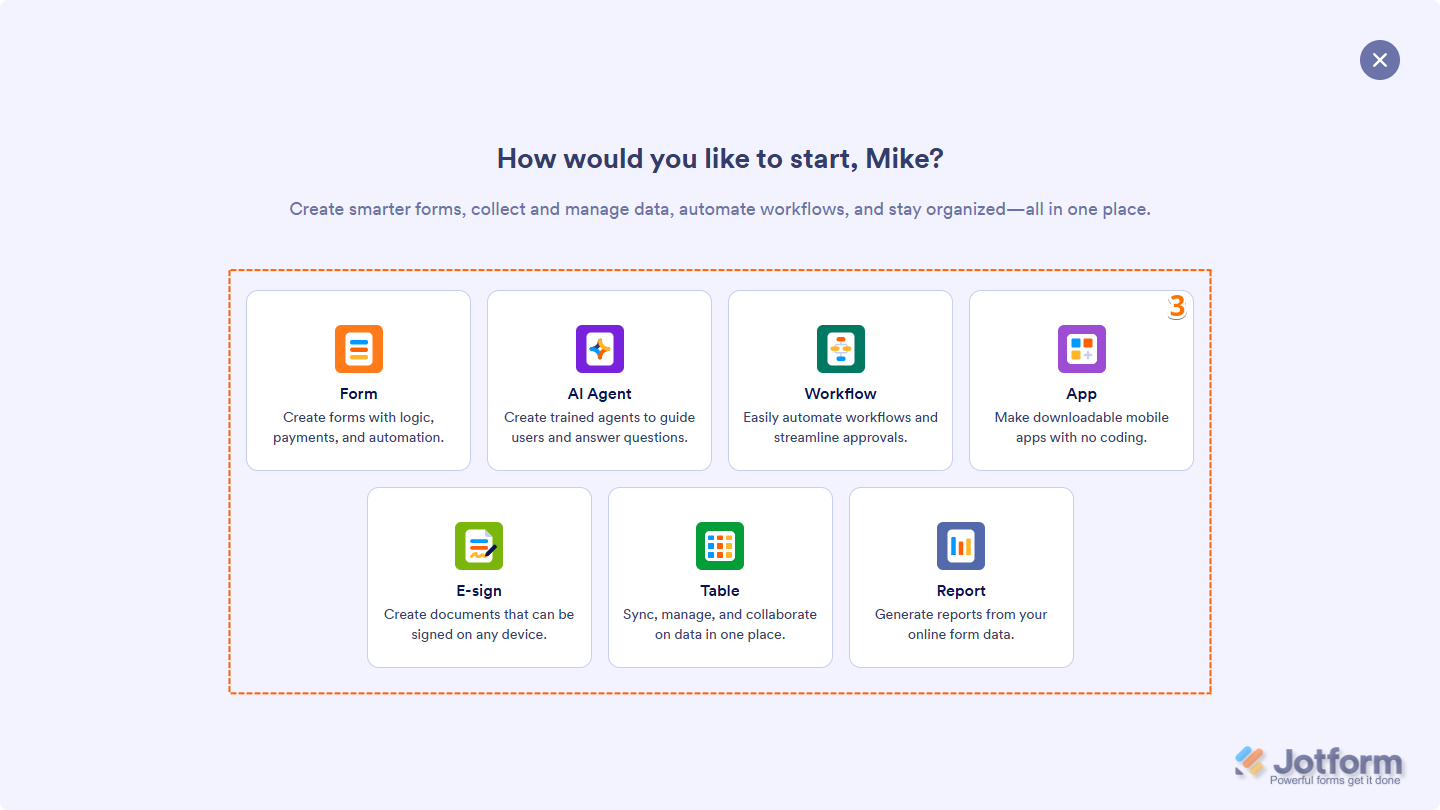
Task: Click "Create forms with logic" description
Action: click(359, 418)
